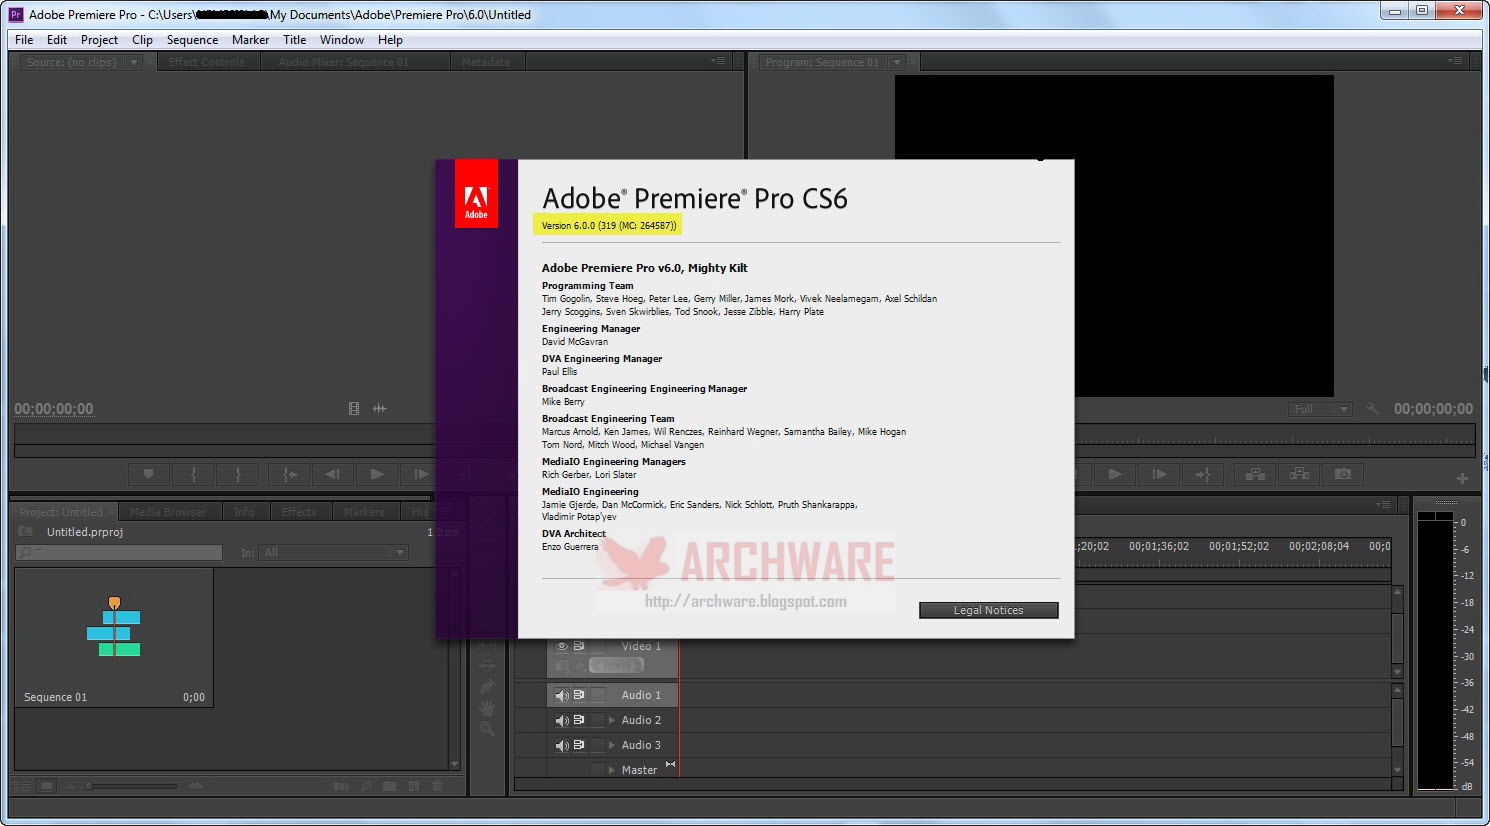Click the trash Clear icon in Project panel

click(x=437, y=786)
